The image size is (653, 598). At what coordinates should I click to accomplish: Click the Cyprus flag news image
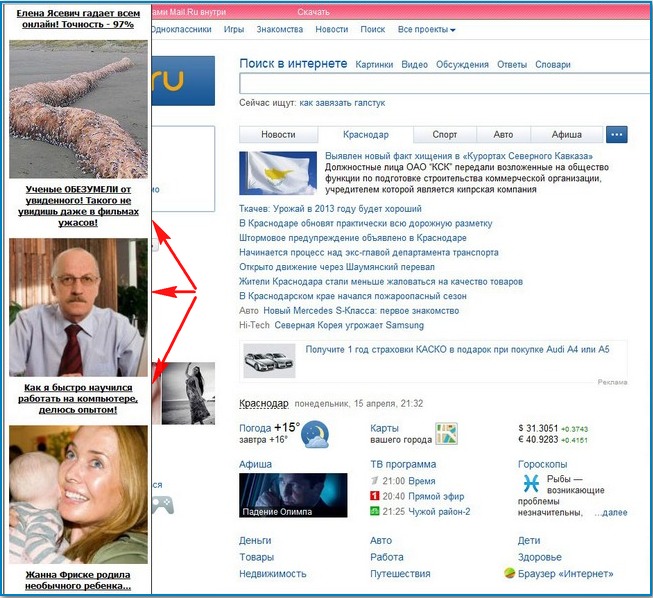pos(278,173)
